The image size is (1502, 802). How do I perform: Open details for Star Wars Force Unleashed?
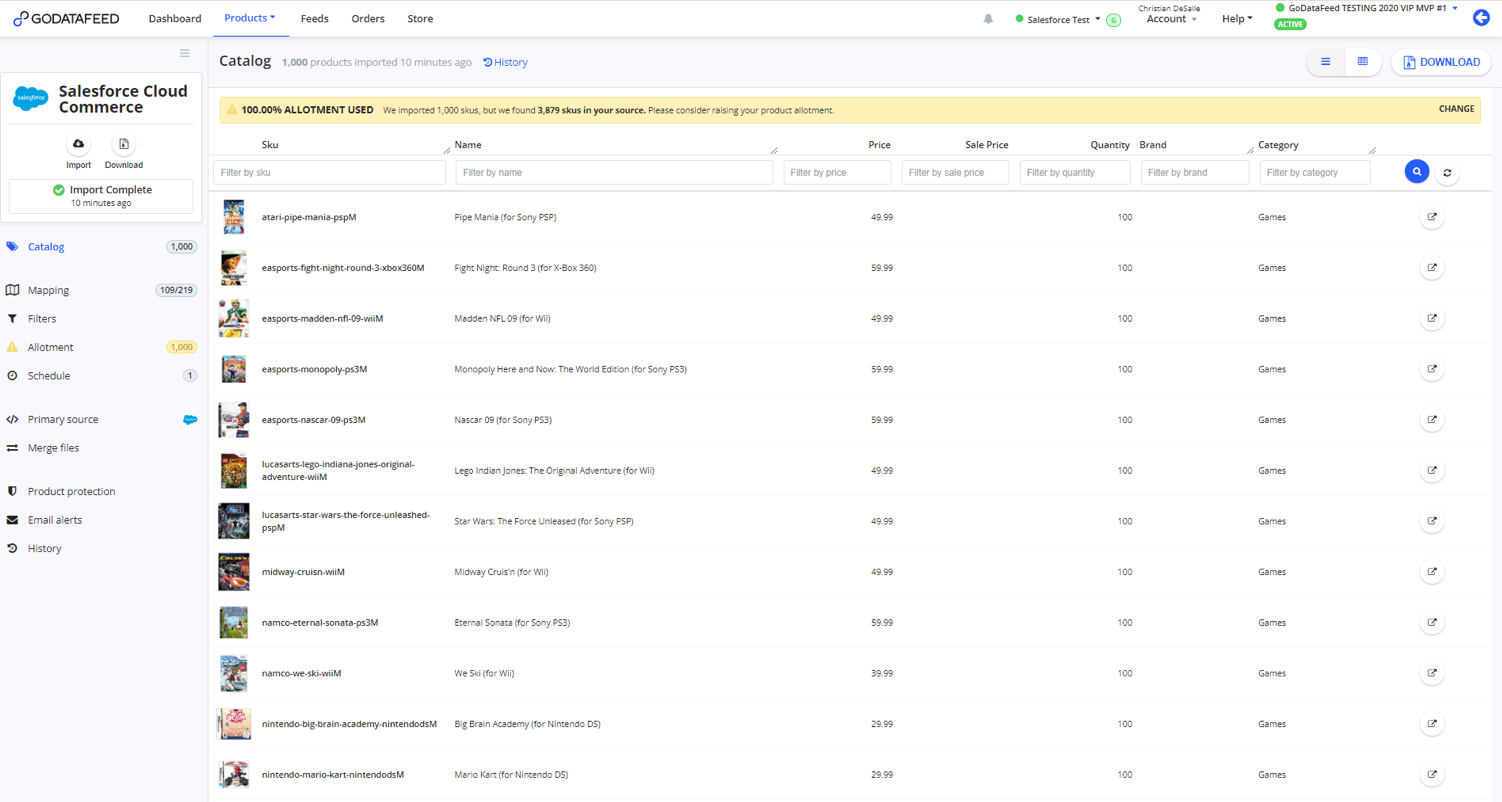tap(1432, 521)
